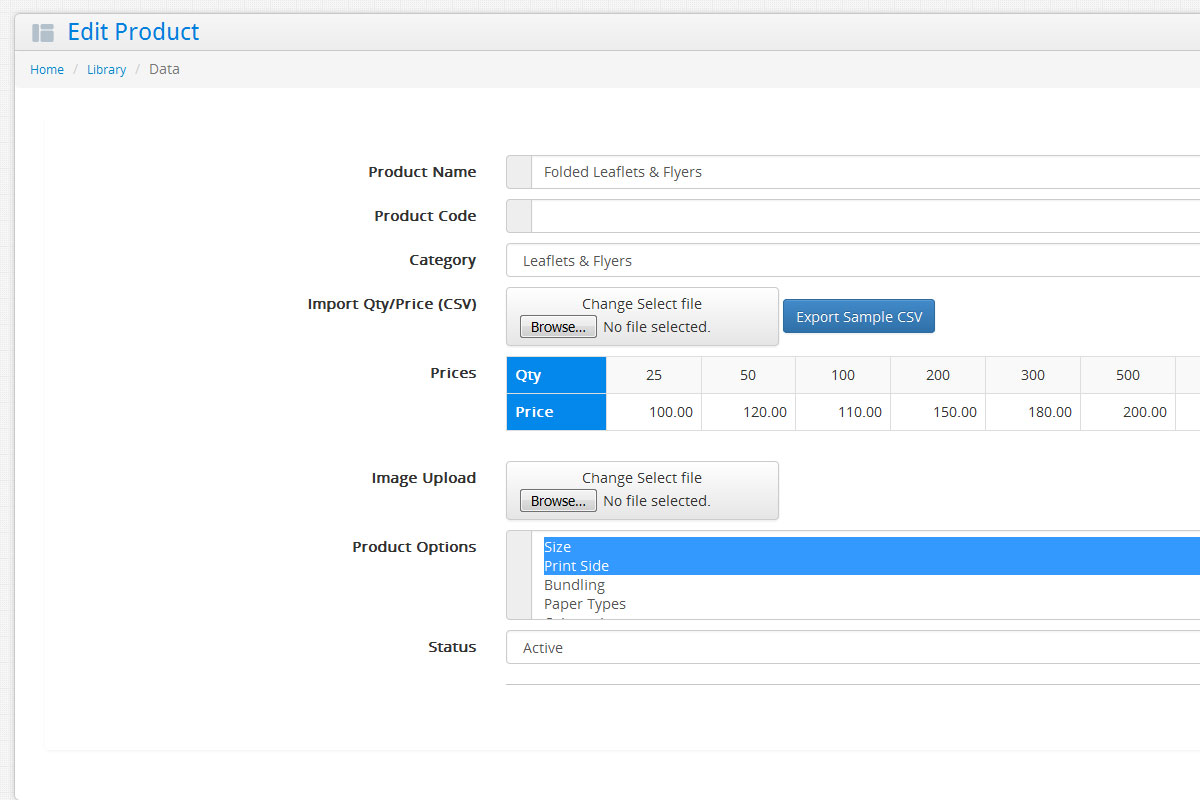Click the quantity 300 column cell
This screenshot has height=800, width=1200.
coord(1033,375)
